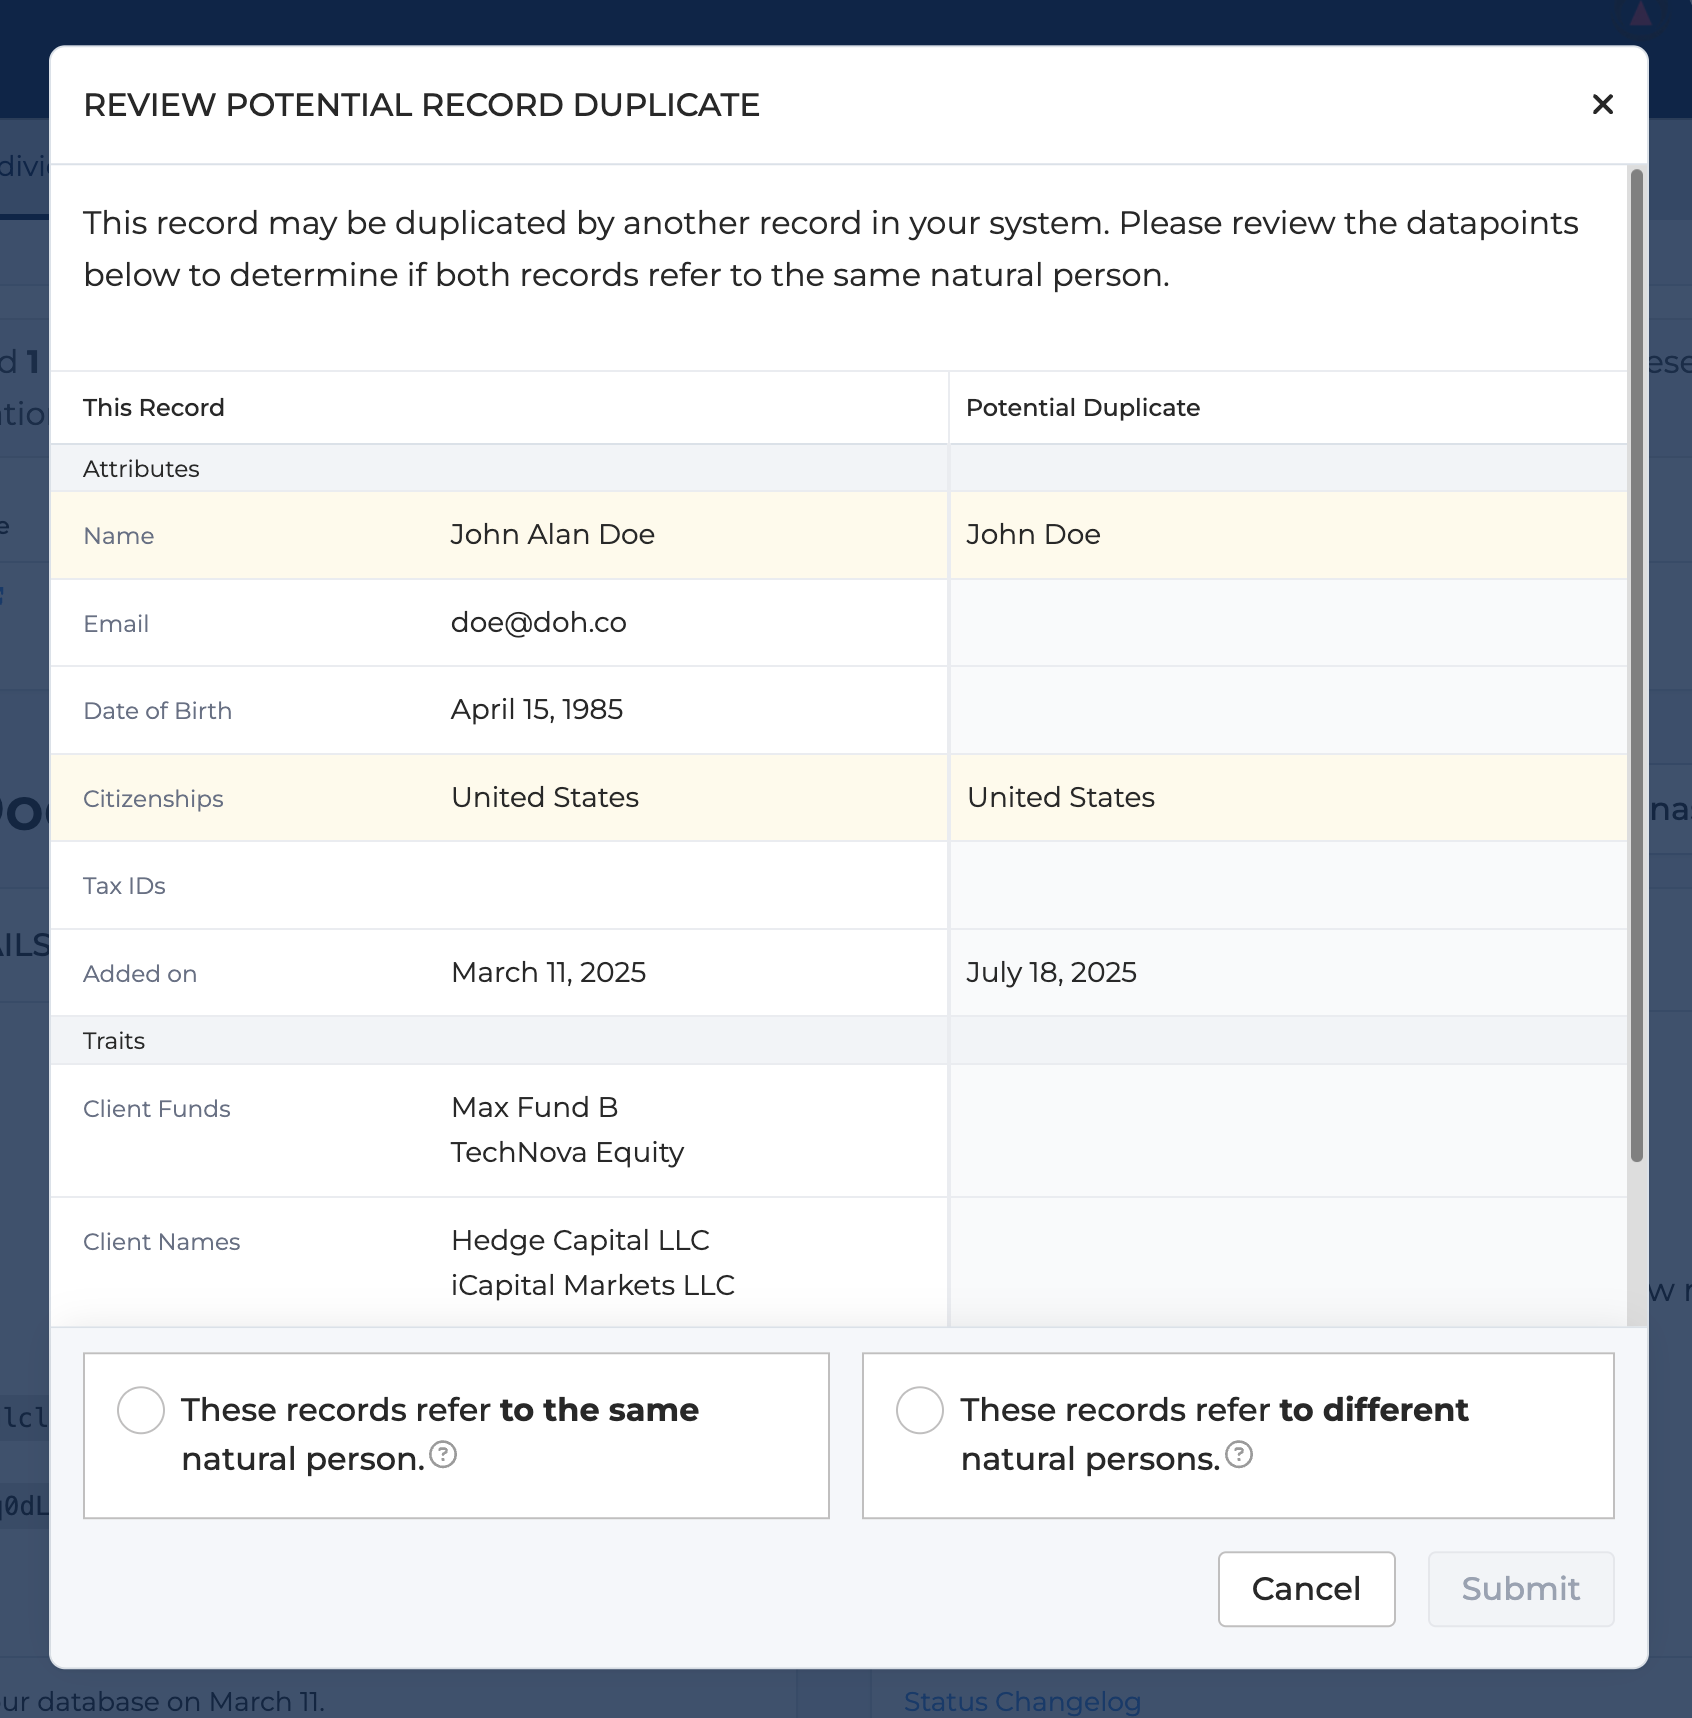Open help icon beside 'different natural persons'
Image resolution: width=1692 pixels, height=1718 pixels.
[x=1239, y=1455]
